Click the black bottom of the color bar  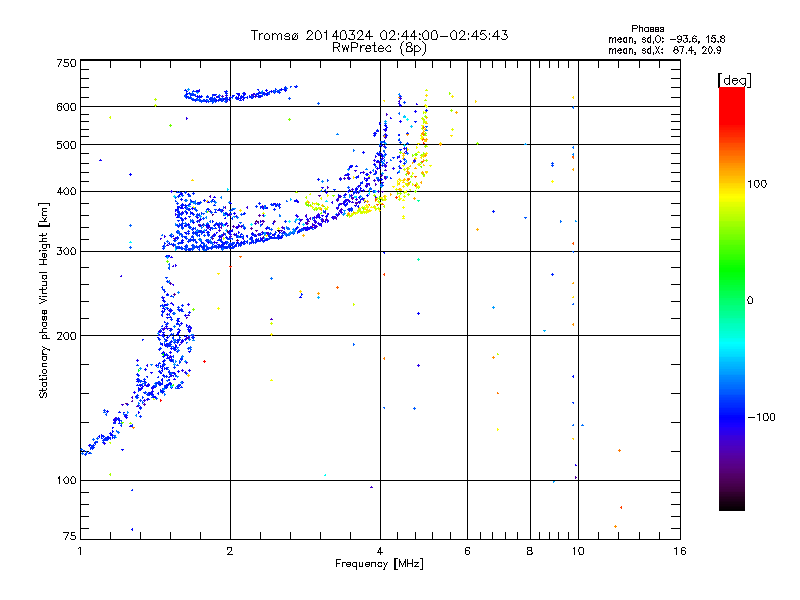pos(732,503)
